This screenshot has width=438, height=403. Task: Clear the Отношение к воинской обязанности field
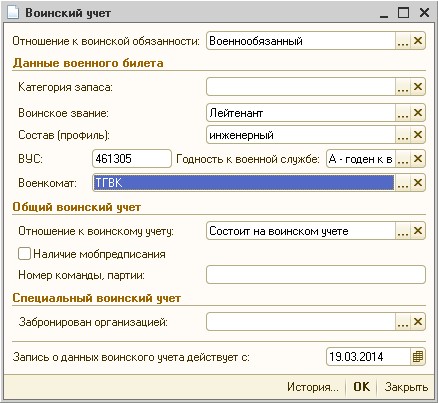point(418,41)
